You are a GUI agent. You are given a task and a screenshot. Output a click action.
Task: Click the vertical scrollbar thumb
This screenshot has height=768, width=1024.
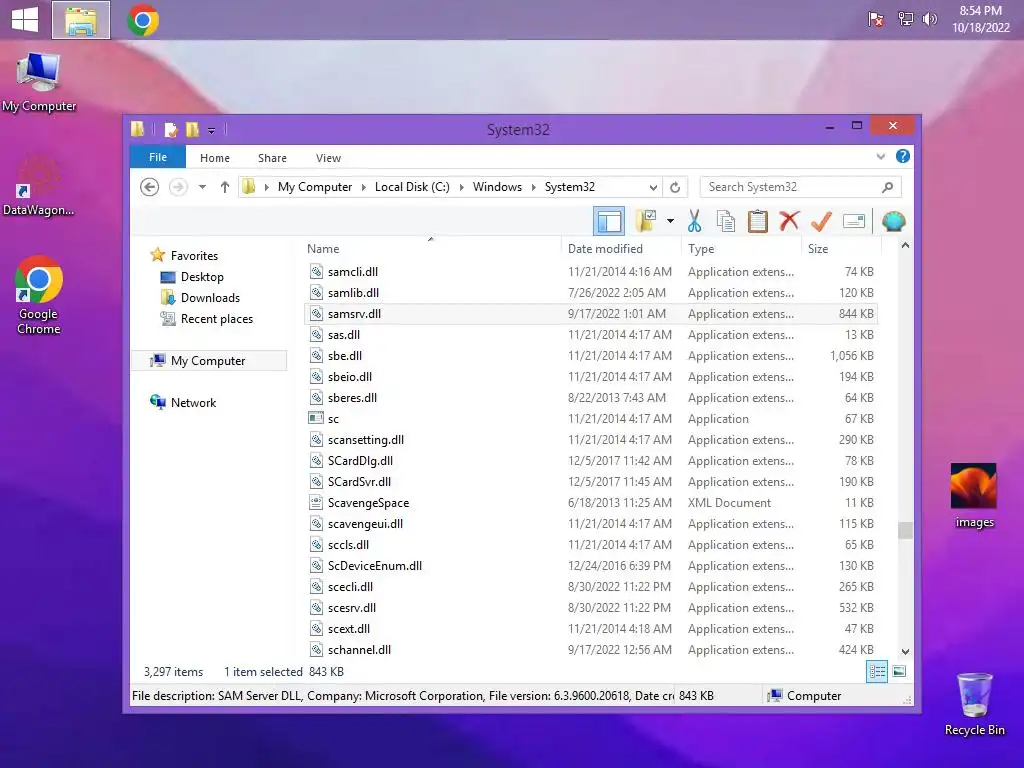pyautogui.click(x=905, y=530)
